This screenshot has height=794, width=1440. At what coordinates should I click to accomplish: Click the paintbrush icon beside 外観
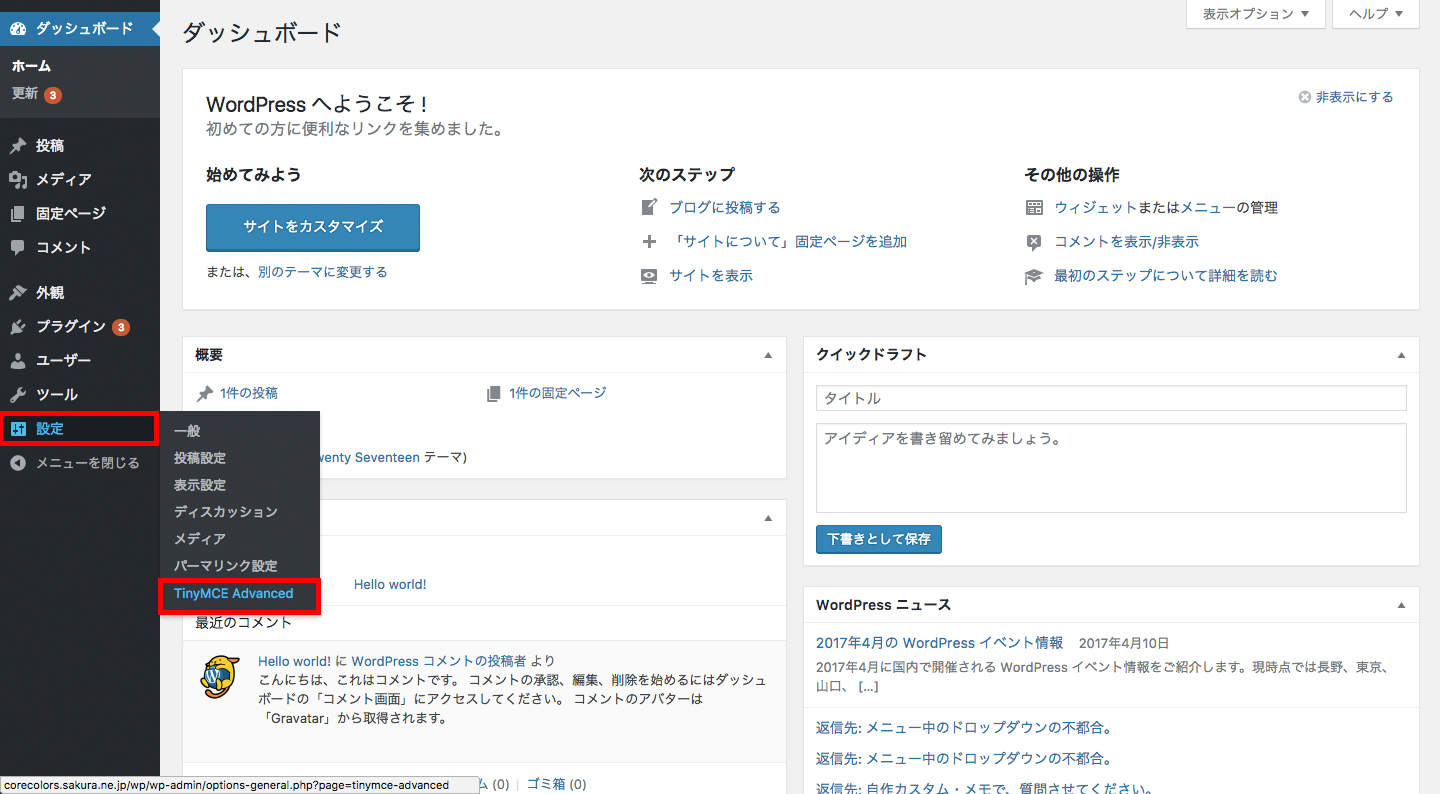click(18, 293)
